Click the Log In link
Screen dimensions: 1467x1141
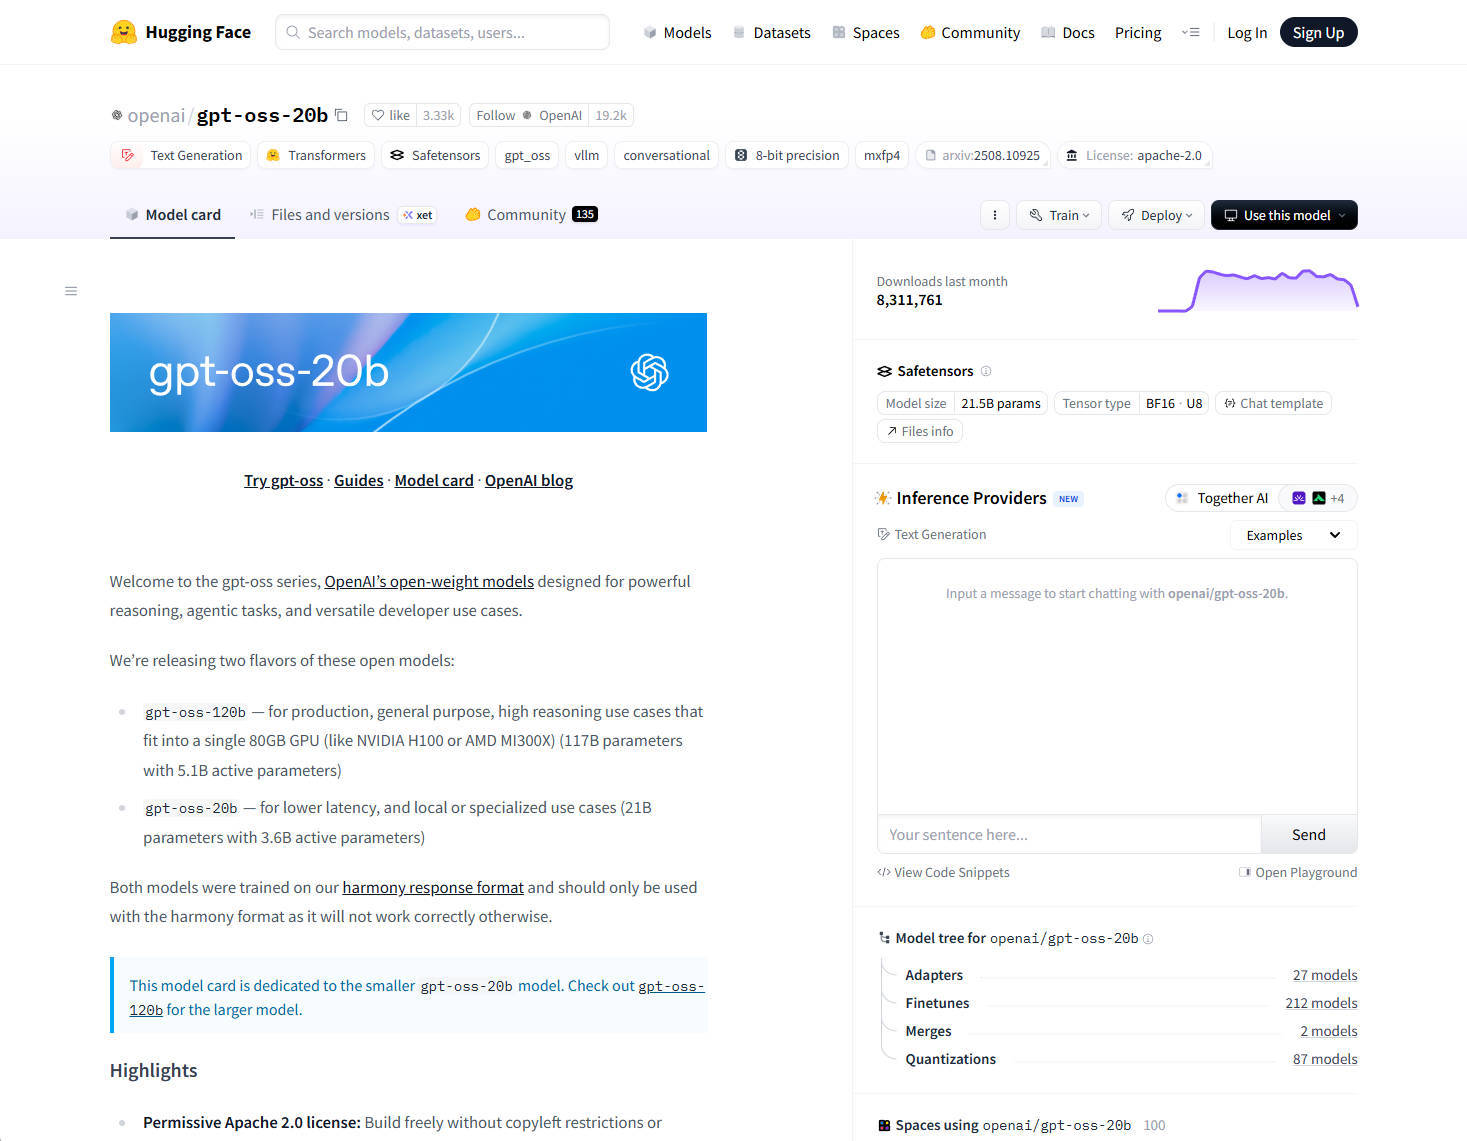1247,32
